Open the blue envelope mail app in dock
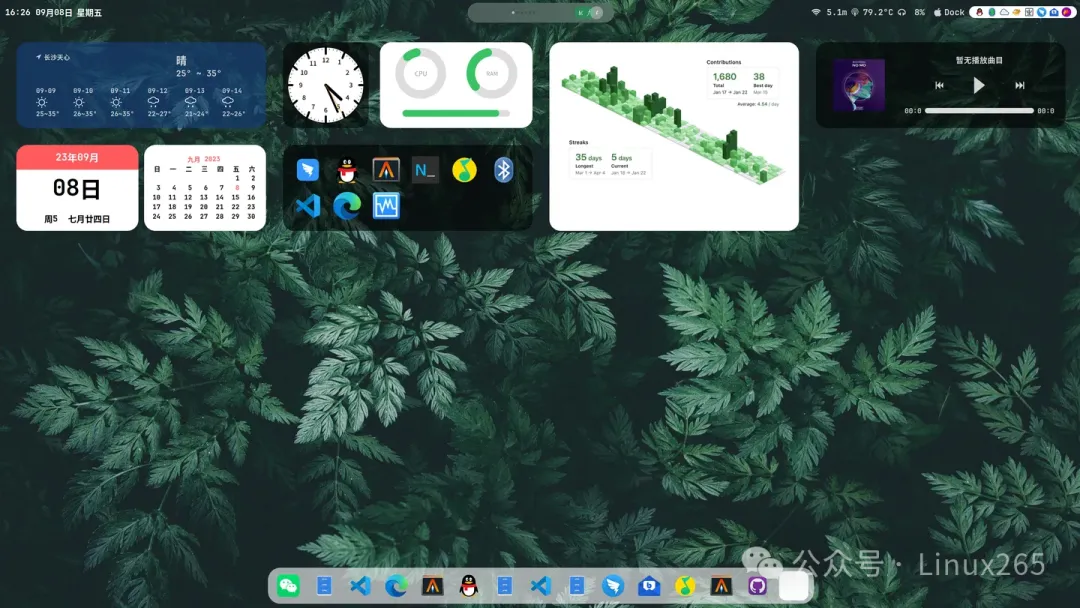Viewport: 1080px width, 608px height. pos(649,586)
